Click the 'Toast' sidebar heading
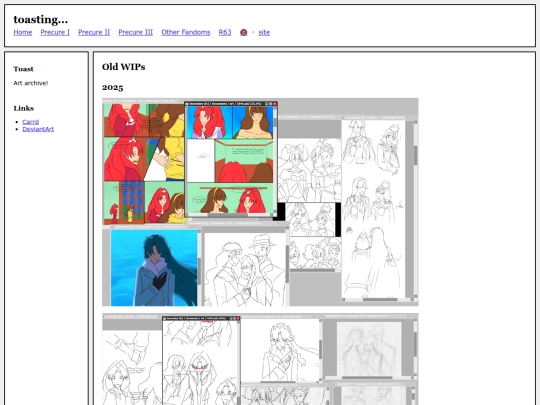This screenshot has width=540, height=405. tap(23, 69)
